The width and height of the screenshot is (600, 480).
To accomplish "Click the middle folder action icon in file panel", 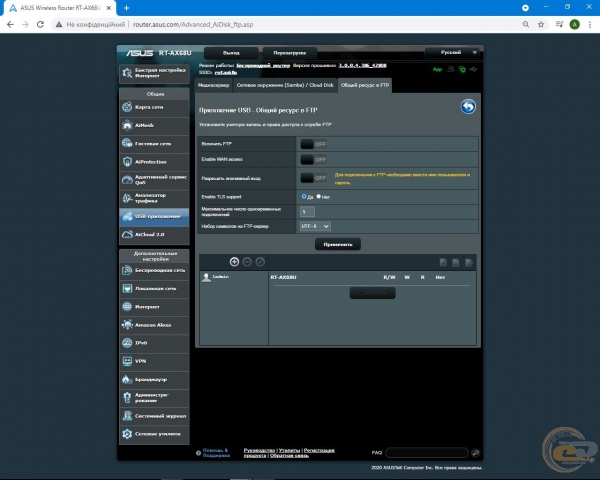I will coord(456,263).
